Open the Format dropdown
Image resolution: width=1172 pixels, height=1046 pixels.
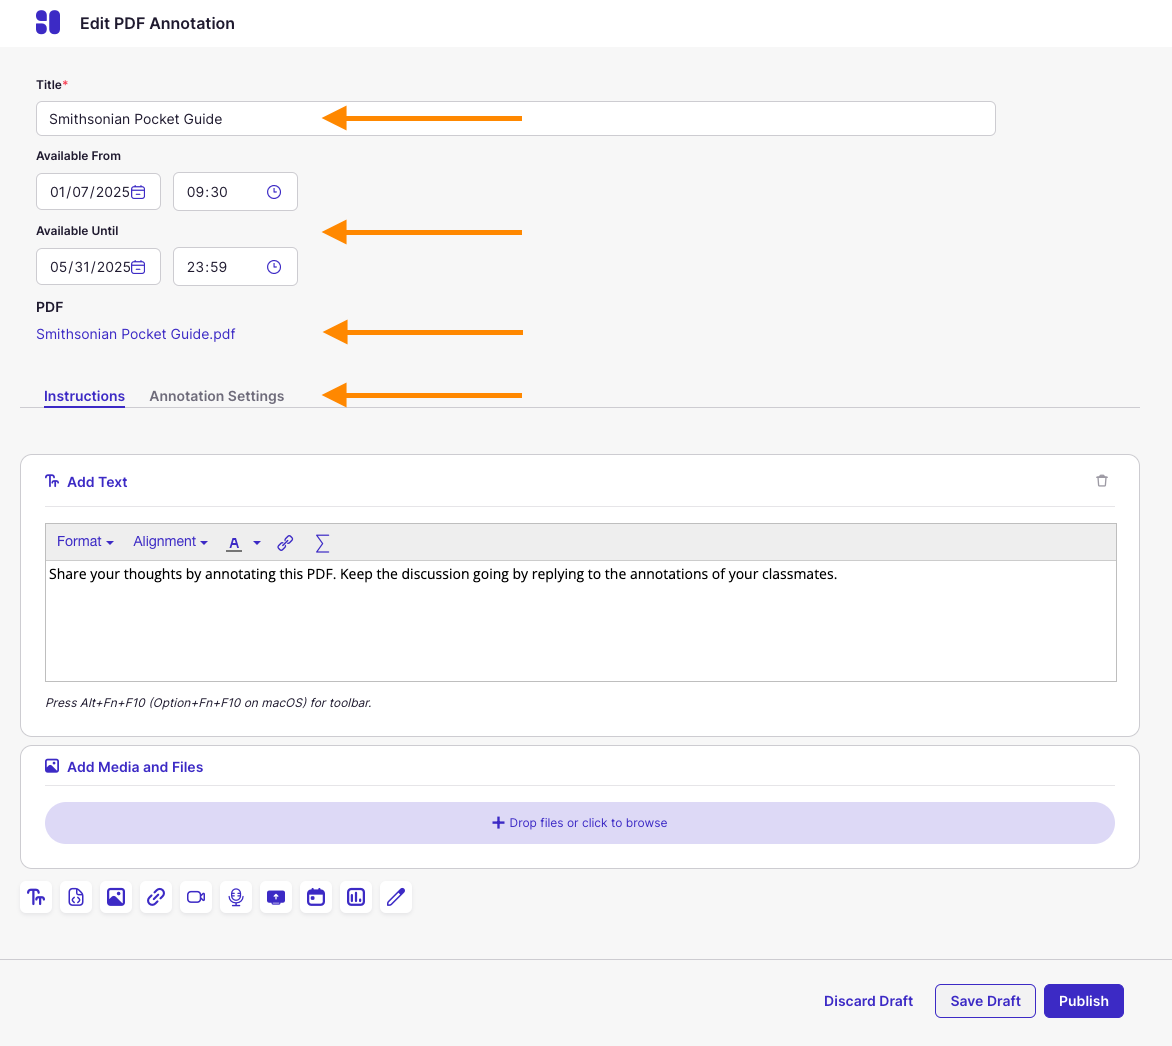(85, 542)
